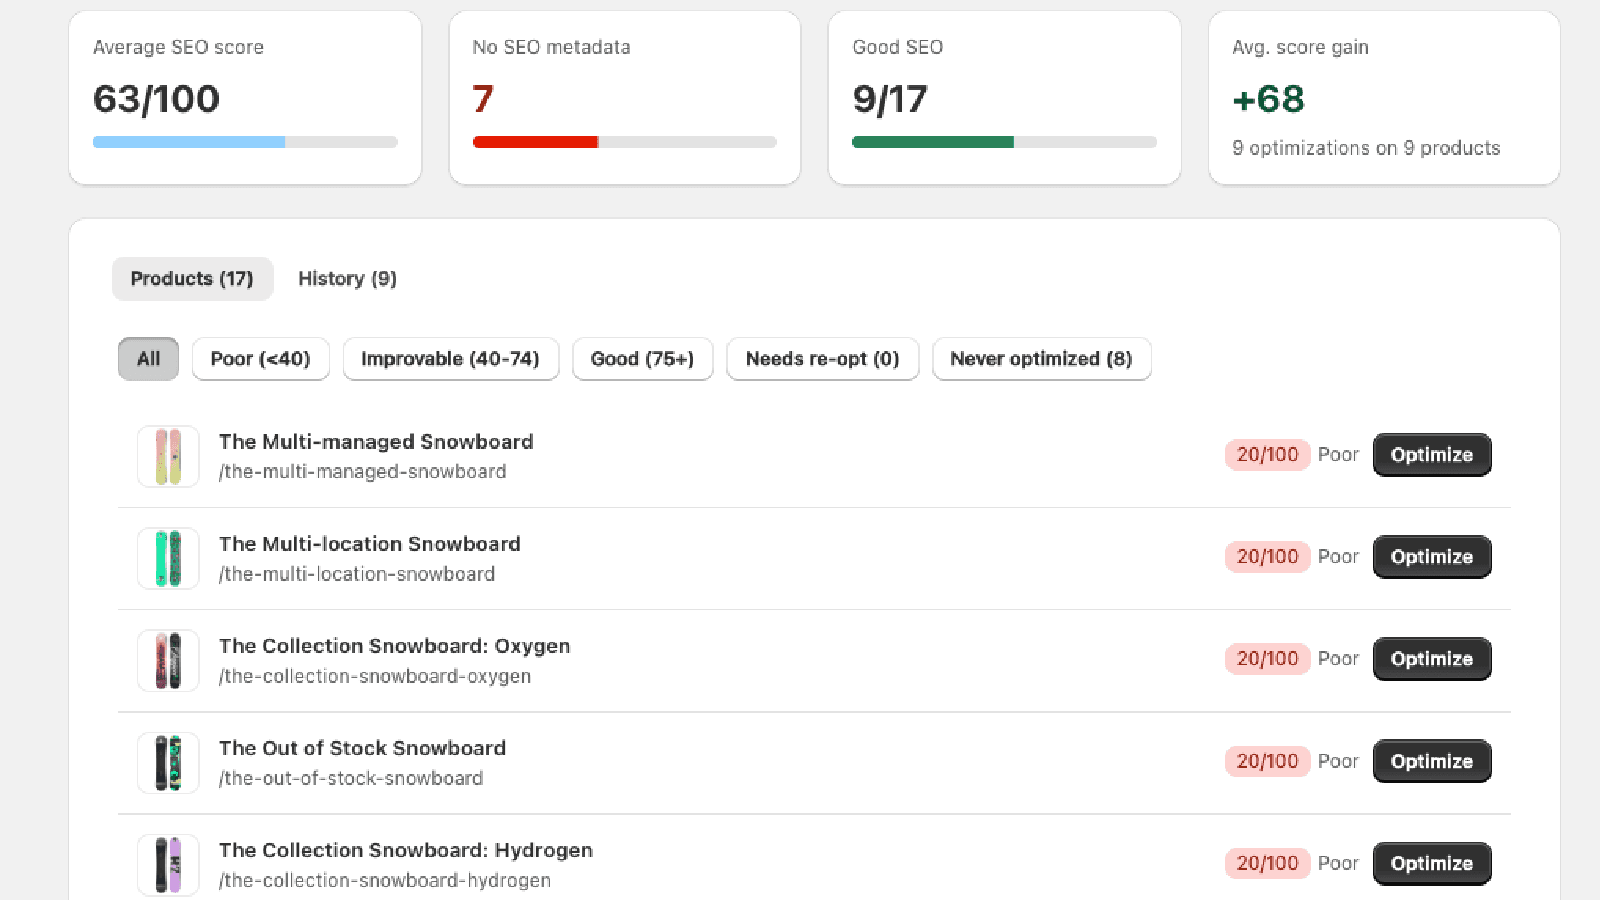Click the Average SEO score progress bar
Screen dimensions: 1600x900
click(245, 142)
